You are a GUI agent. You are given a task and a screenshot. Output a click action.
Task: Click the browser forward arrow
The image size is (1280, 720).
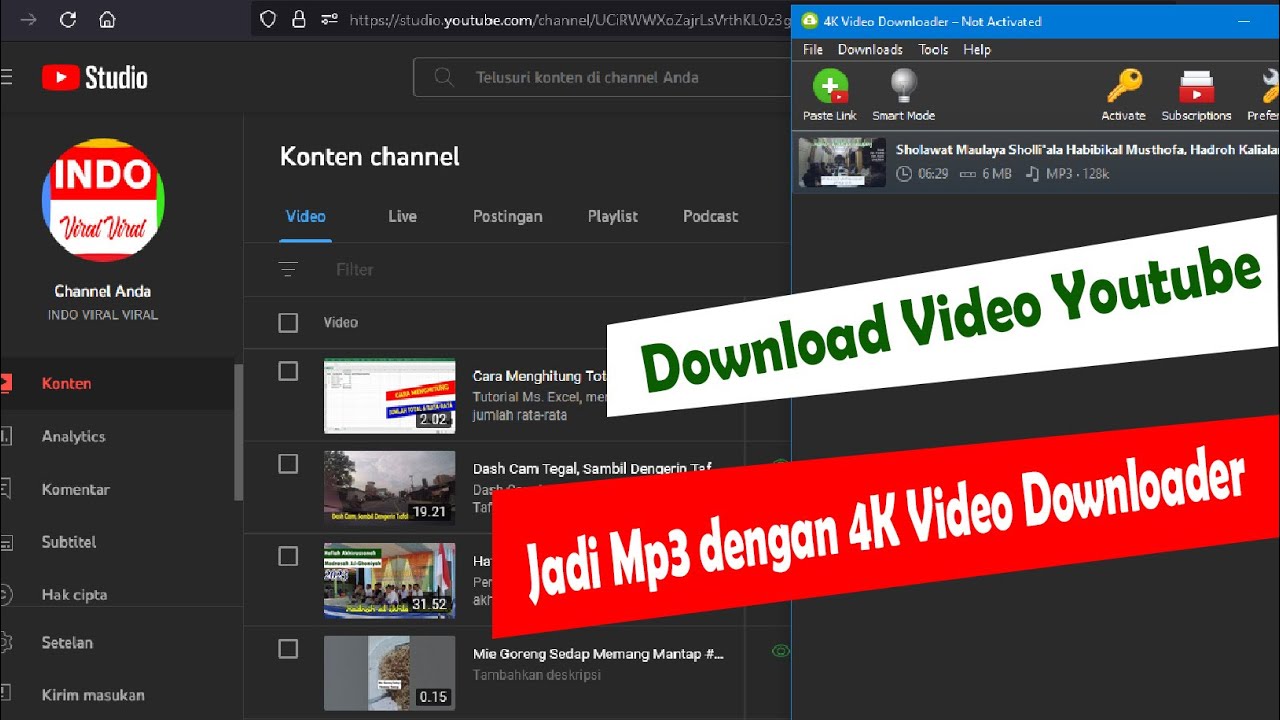point(28,19)
